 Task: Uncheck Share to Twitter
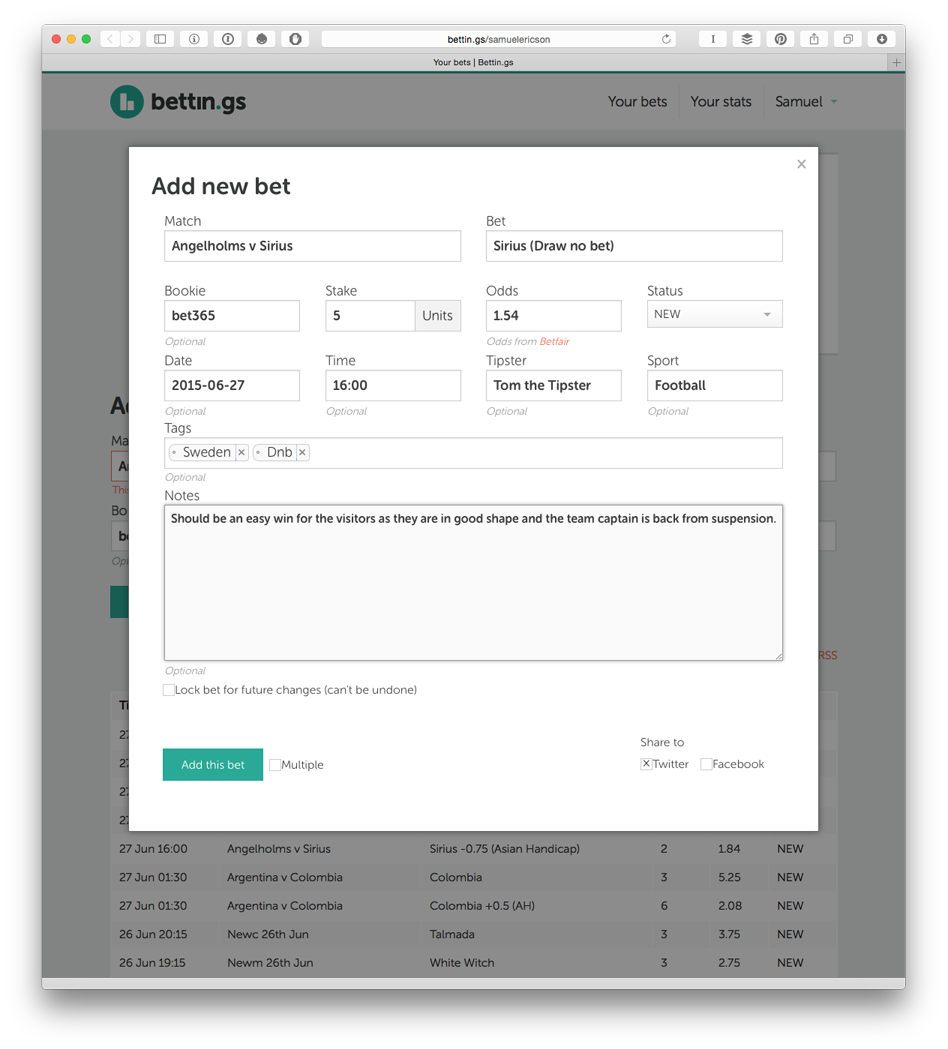[646, 764]
